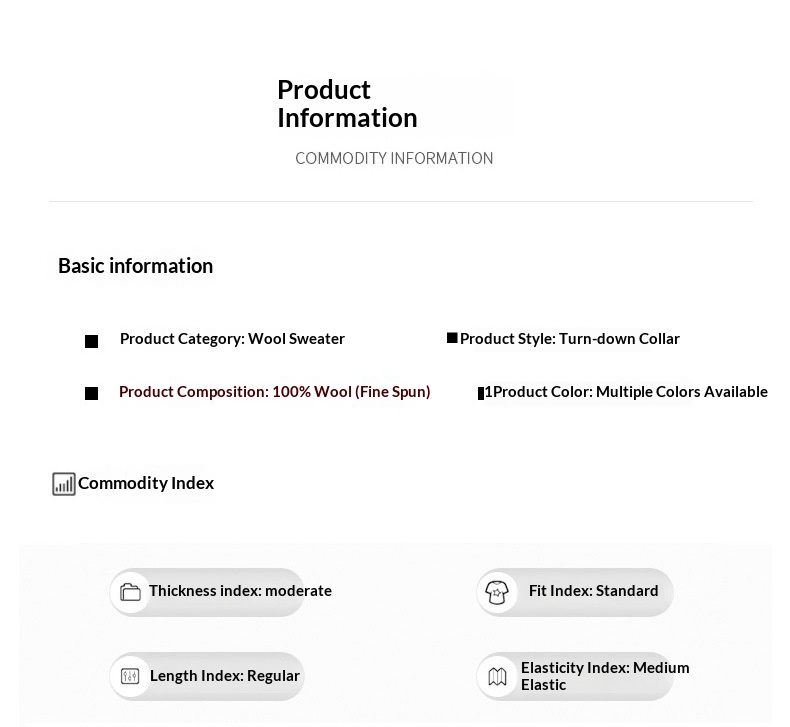Click Product Color: Multiple Colors Available text
The image size is (790, 727).
pos(630,392)
